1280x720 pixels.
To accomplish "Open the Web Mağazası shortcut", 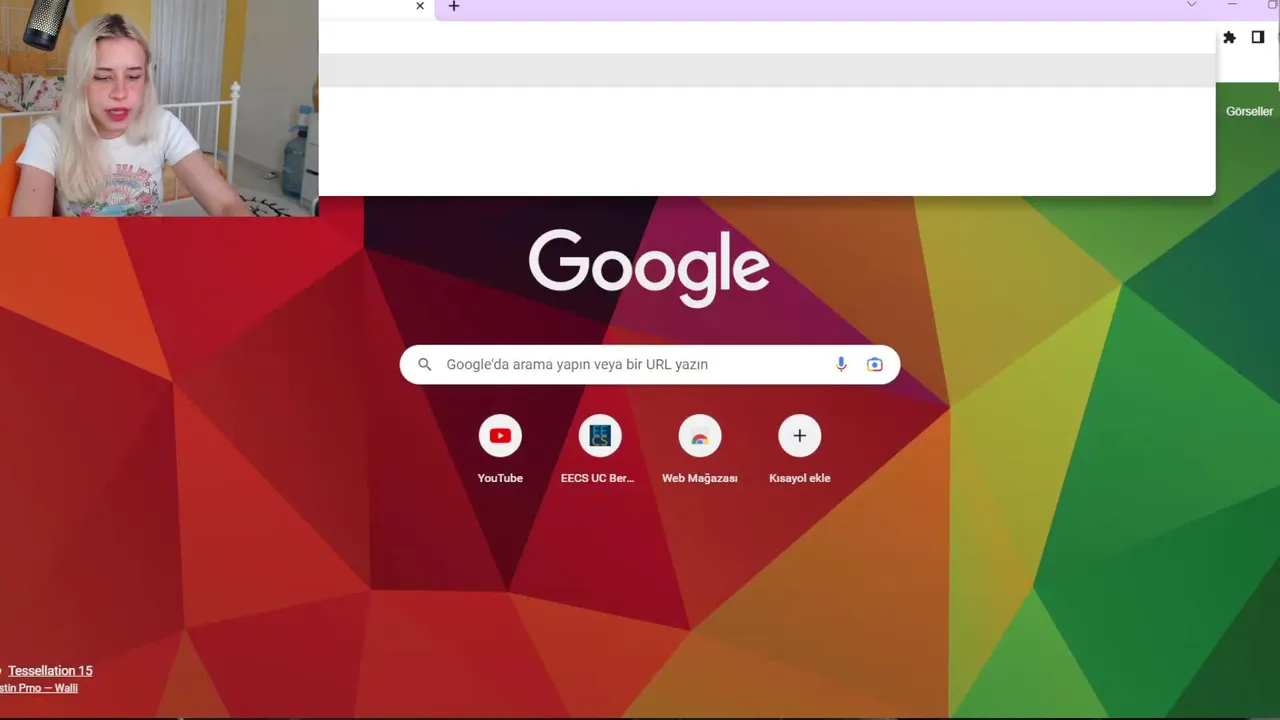I will pyautogui.click(x=700, y=451).
